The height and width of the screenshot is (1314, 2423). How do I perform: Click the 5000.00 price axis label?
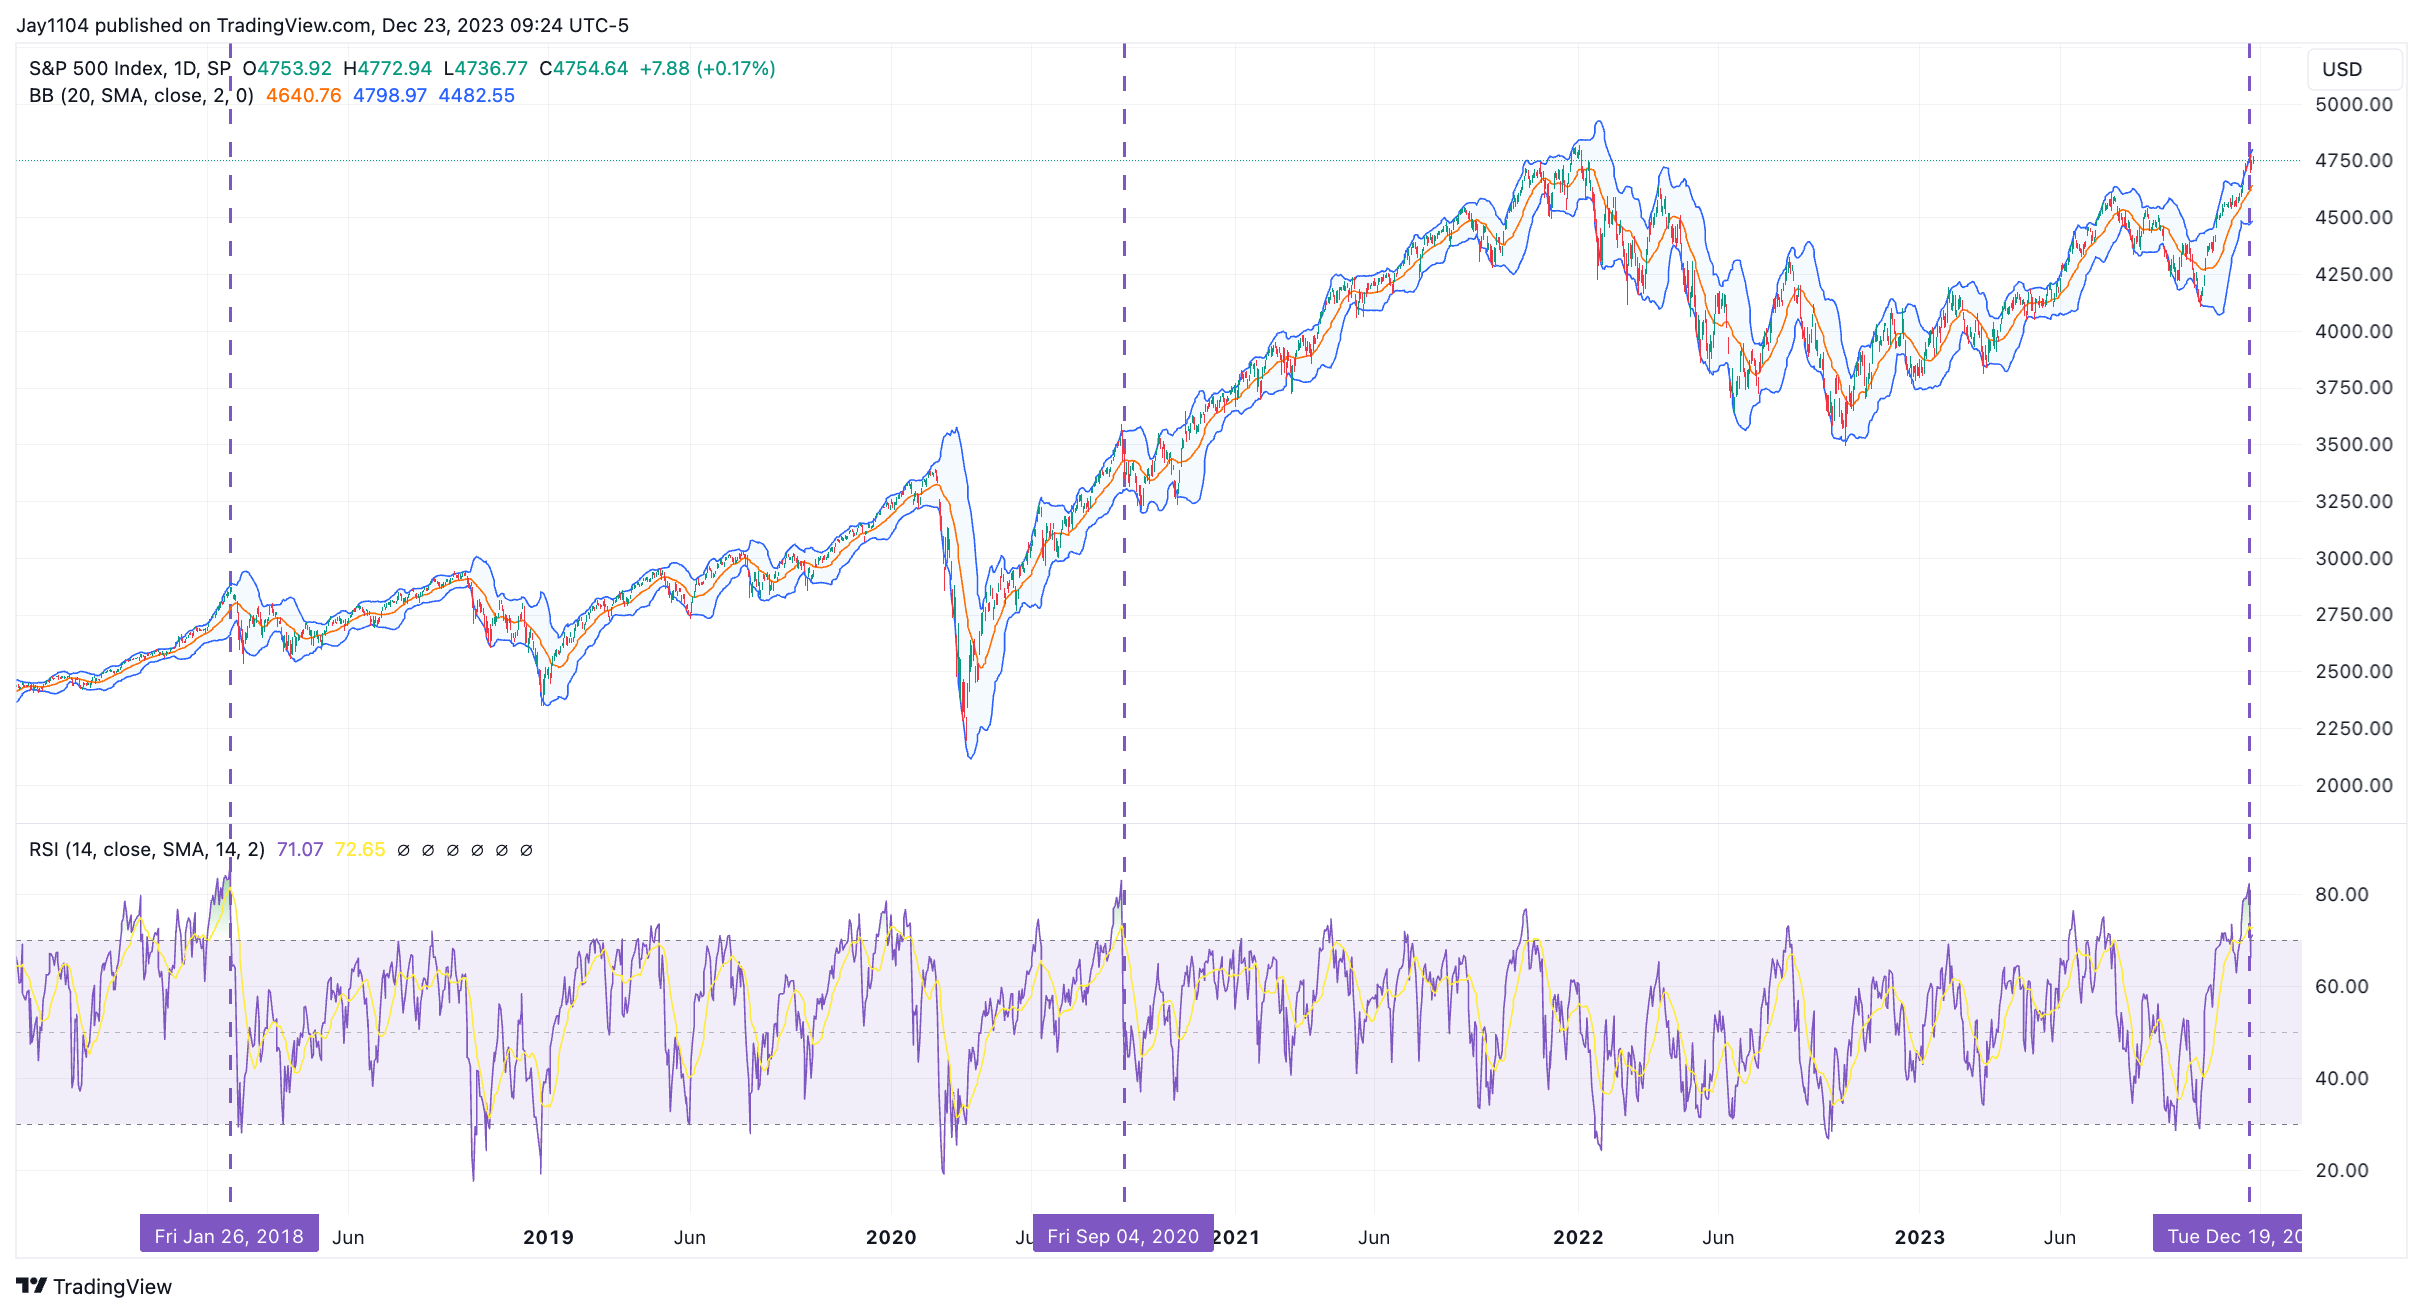pos(2354,104)
